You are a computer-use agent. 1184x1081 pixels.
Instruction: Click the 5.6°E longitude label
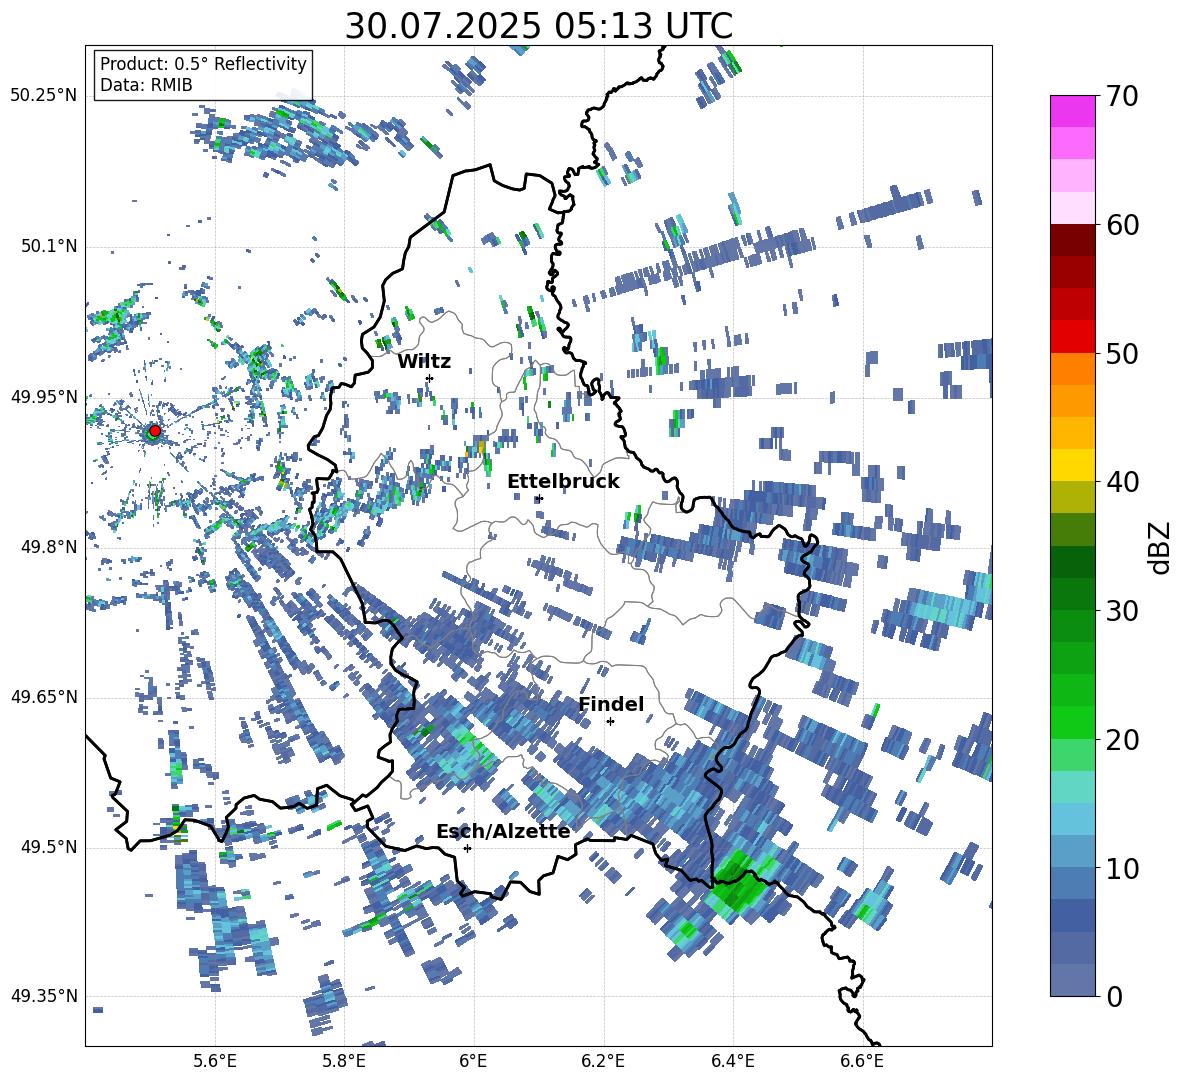(x=215, y=1061)
